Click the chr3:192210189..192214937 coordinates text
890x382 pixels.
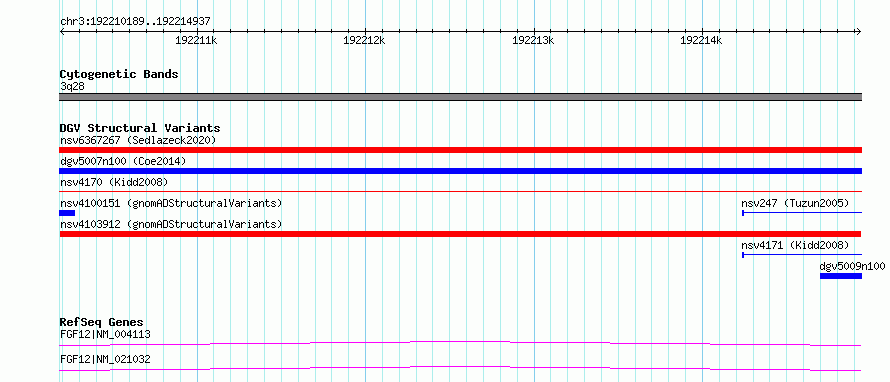coord(135,21)
